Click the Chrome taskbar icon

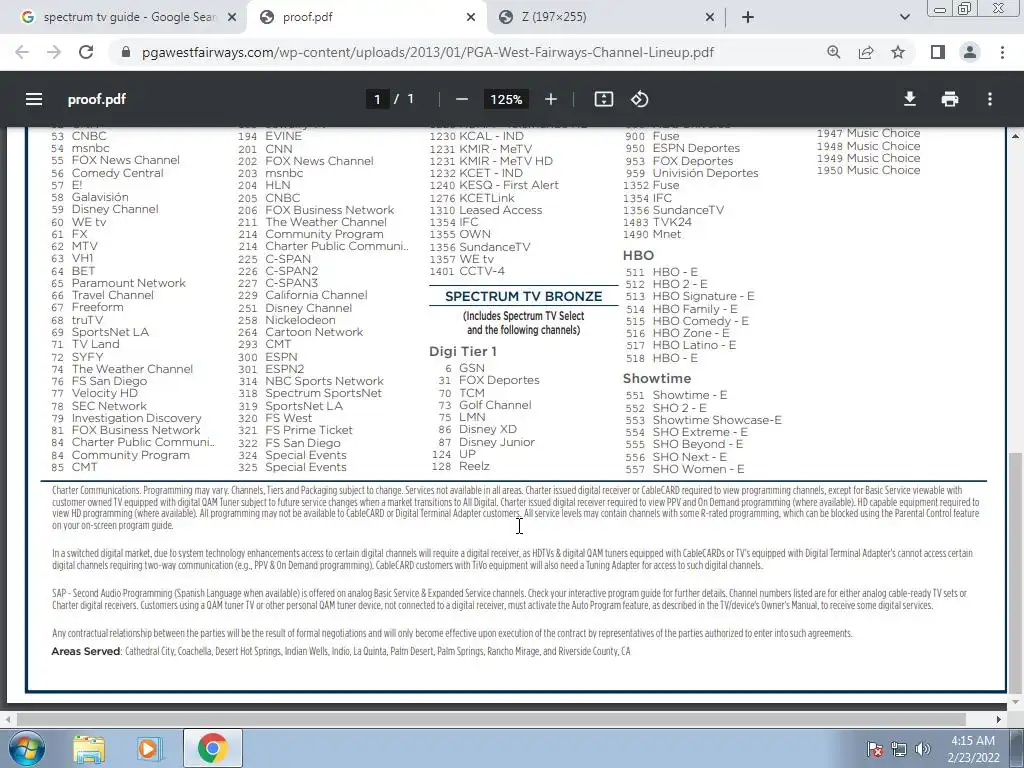pyautogui.click(x=212, y=748)
